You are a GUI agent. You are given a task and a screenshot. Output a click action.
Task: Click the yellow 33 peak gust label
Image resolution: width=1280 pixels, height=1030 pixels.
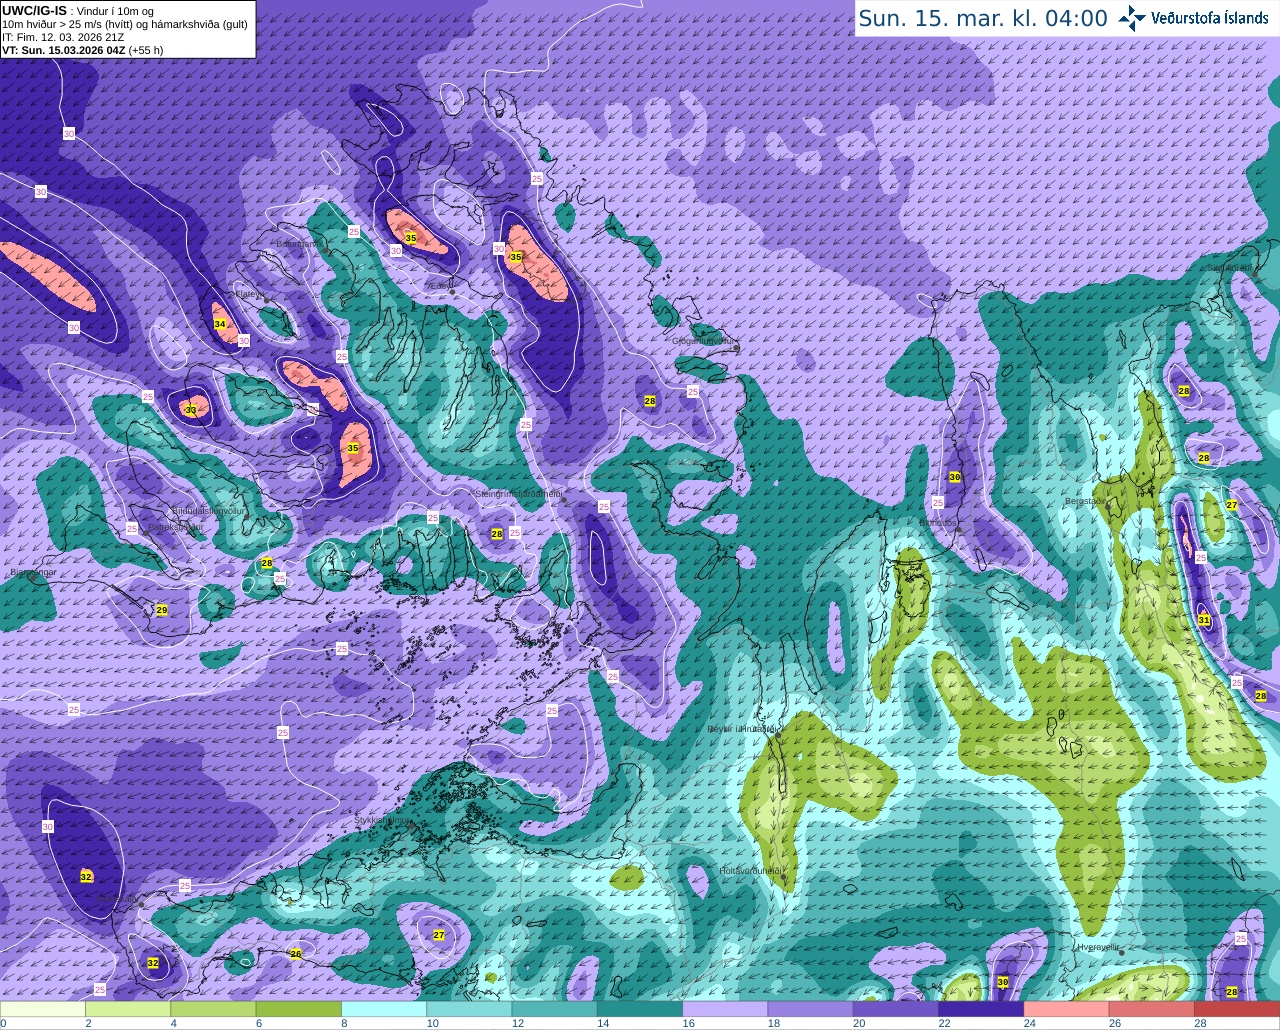click(x=190, y=410)
